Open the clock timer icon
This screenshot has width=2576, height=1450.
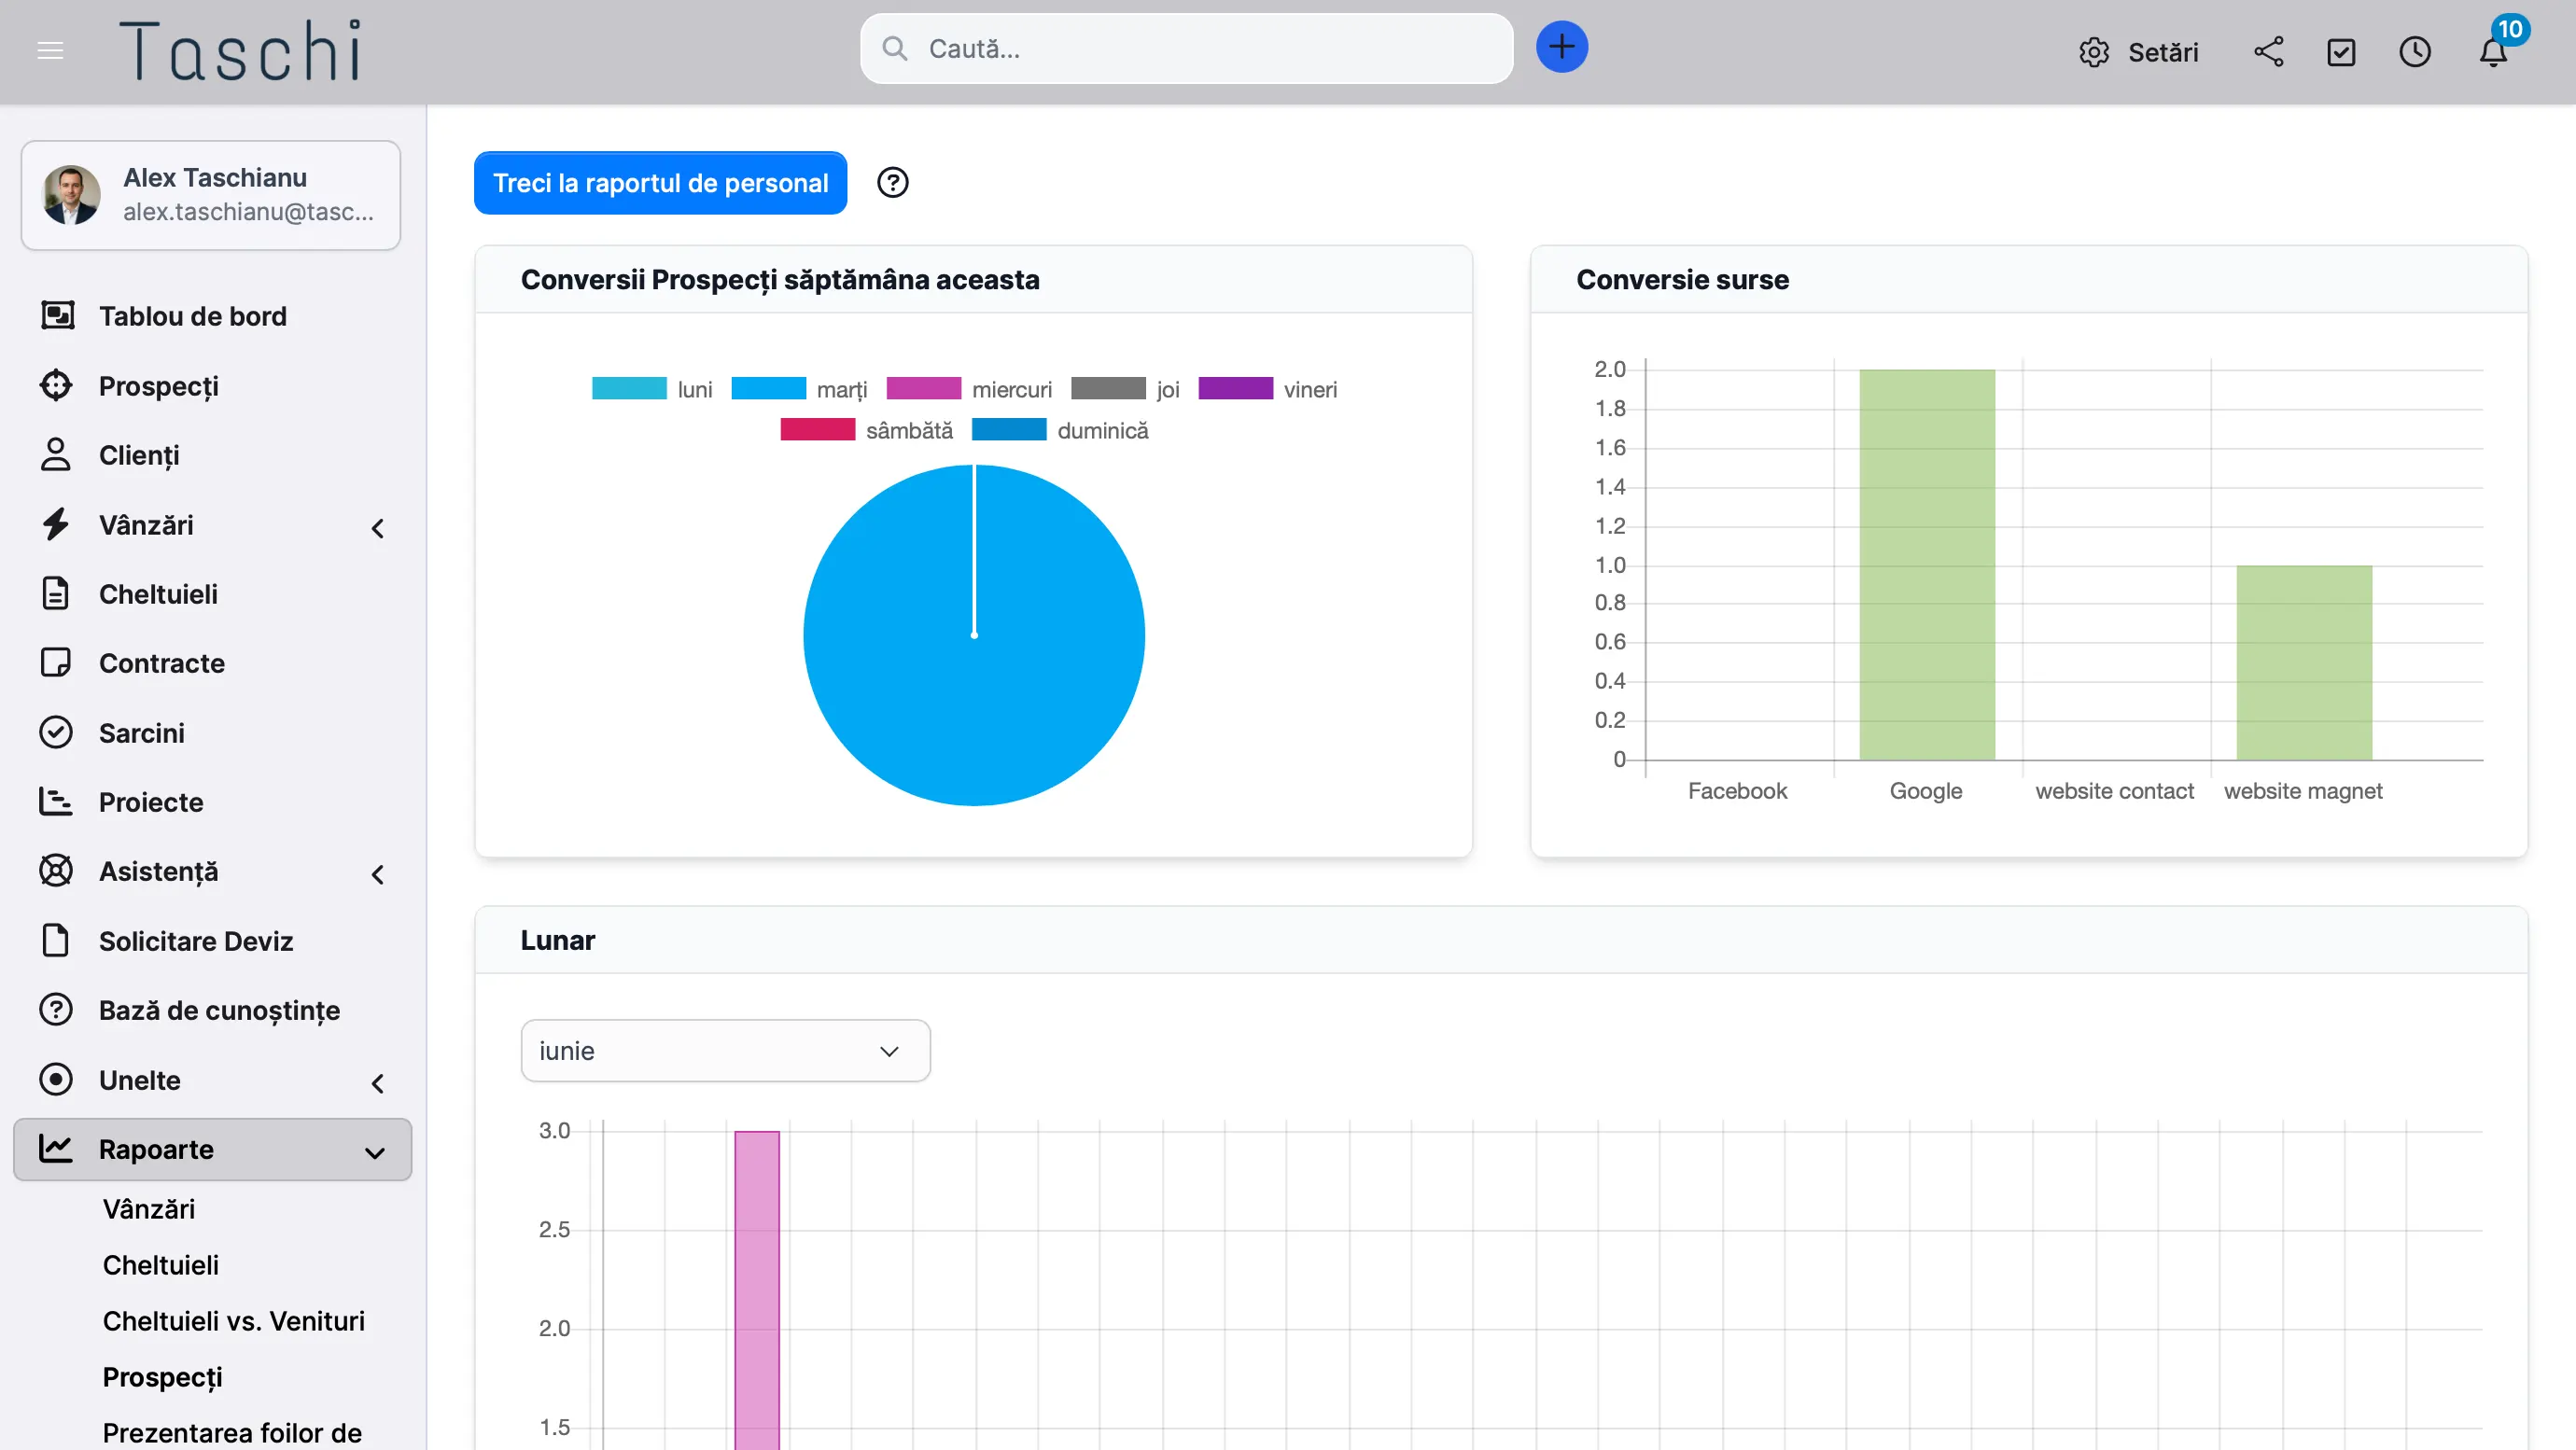point(2414,52)
